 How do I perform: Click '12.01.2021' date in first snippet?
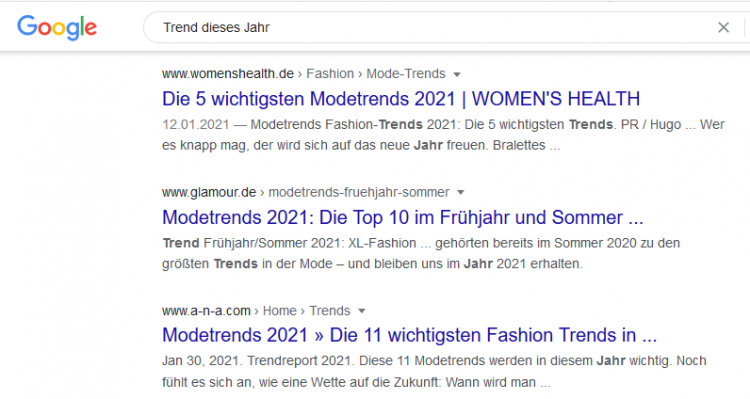196,124
